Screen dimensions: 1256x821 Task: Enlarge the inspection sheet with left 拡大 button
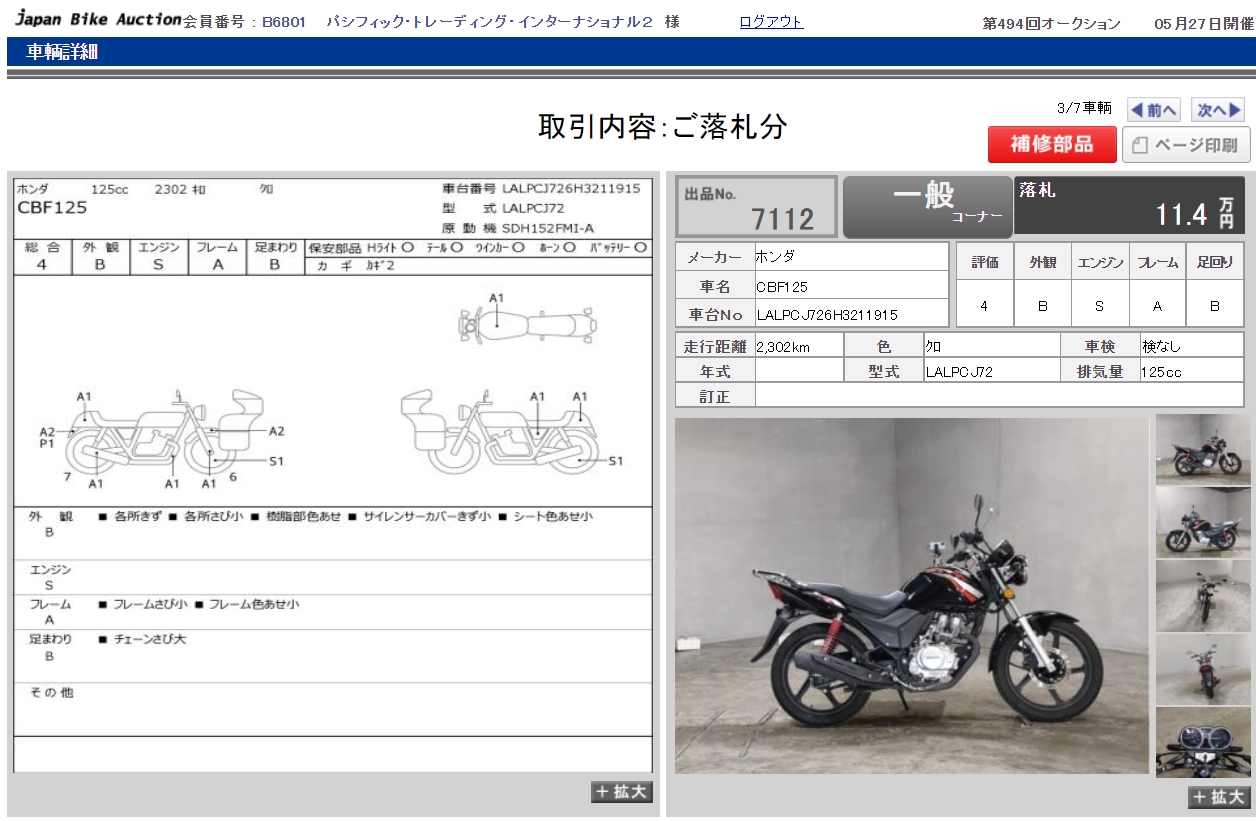622,792
